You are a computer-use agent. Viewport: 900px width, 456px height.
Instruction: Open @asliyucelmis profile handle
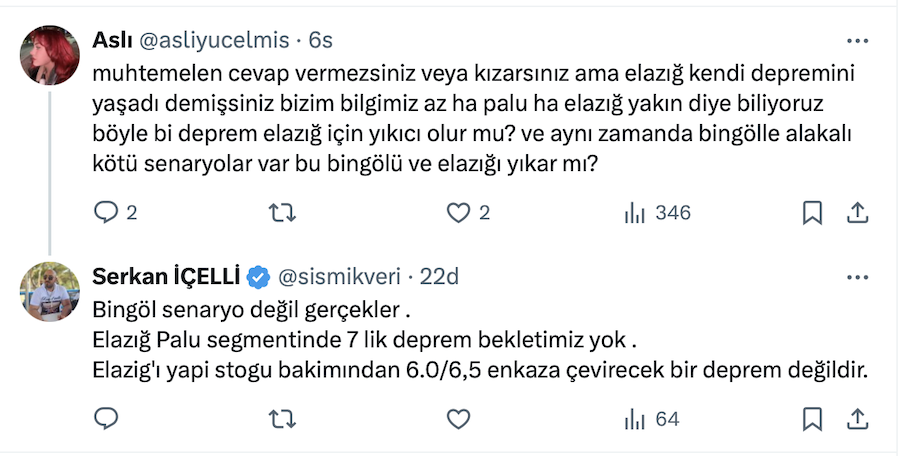[213, 40]
